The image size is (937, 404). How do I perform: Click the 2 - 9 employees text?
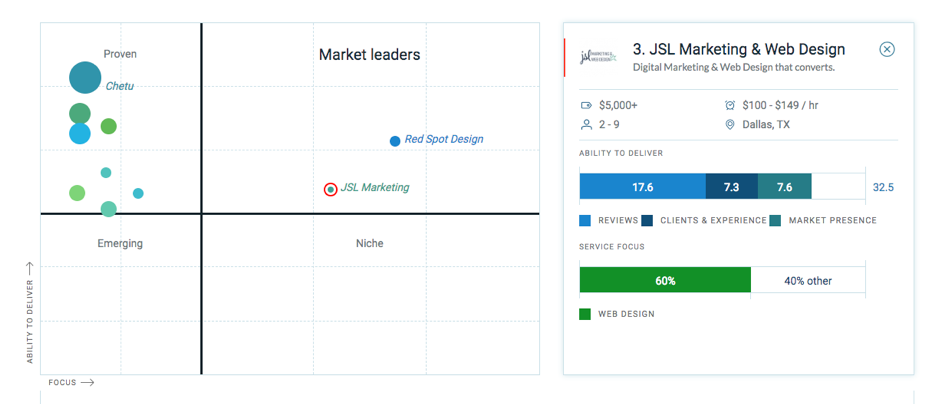610,125
